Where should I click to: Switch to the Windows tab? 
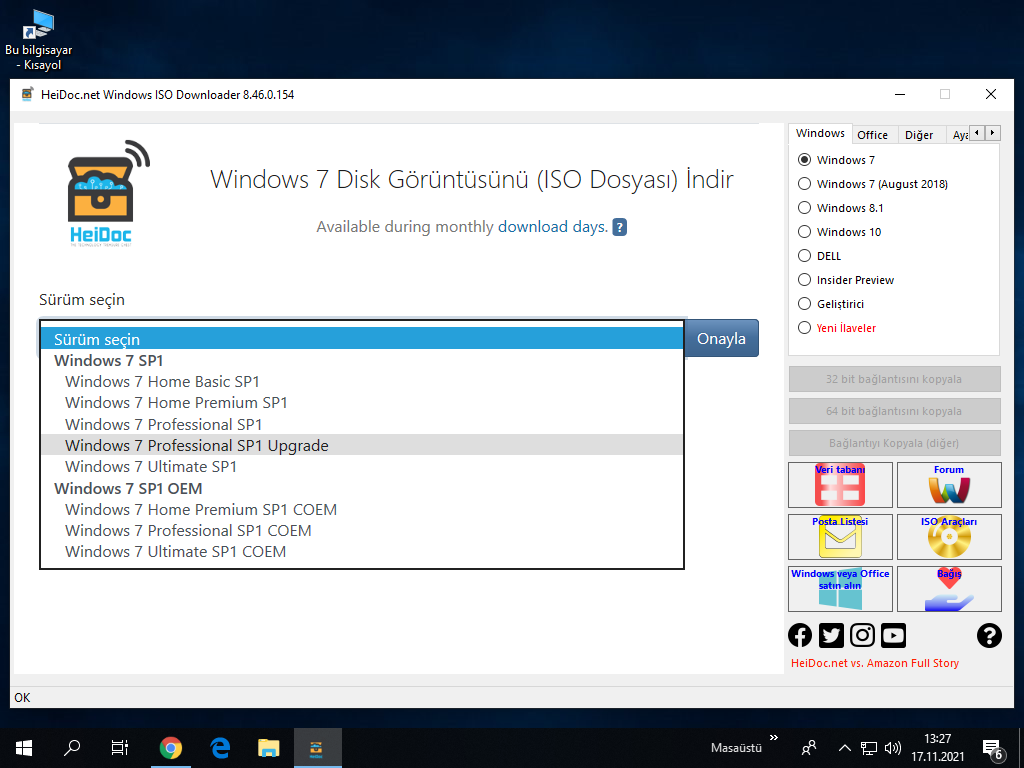(x=820, y=133)
